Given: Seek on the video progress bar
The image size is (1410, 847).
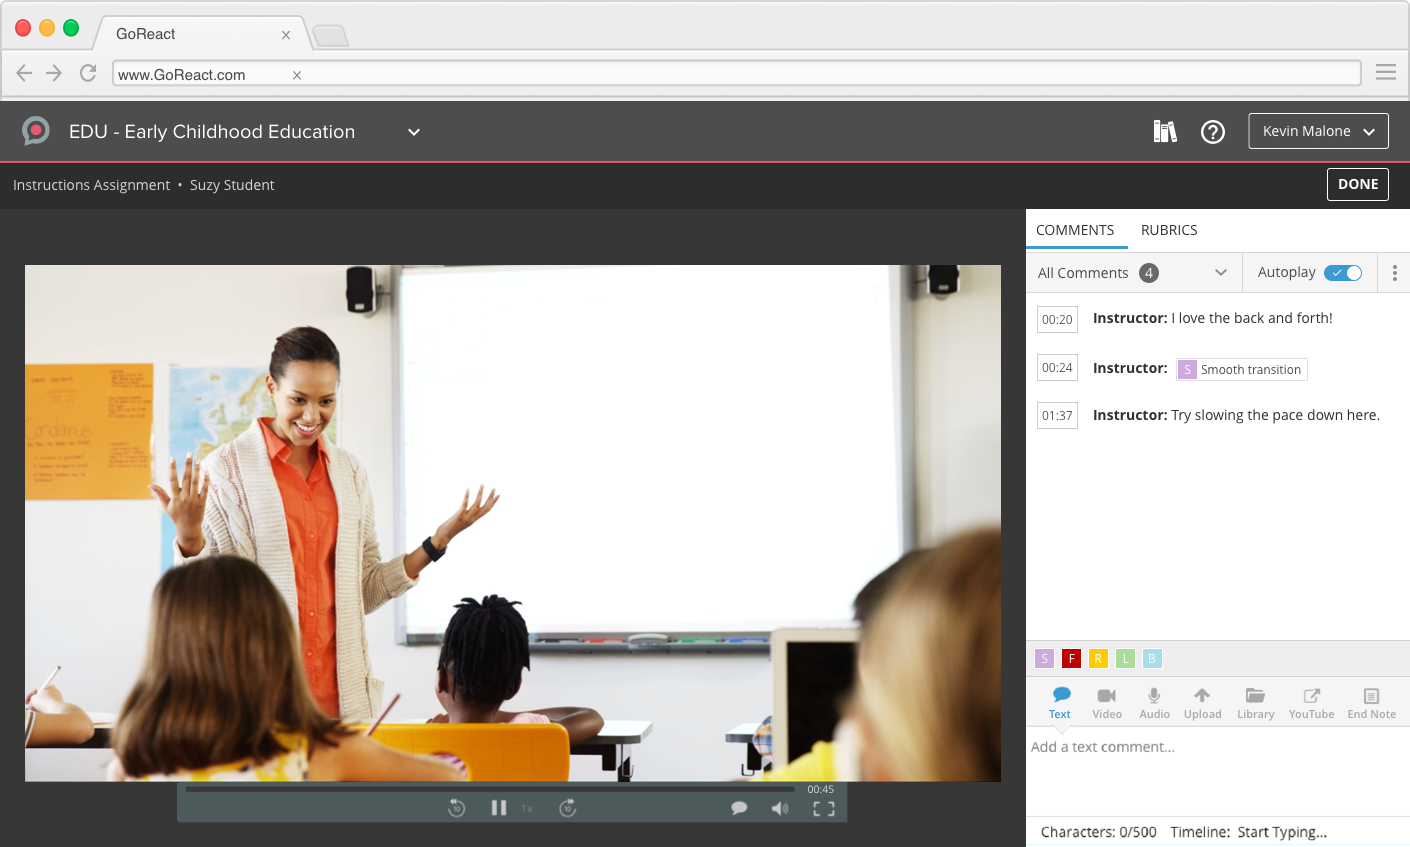Looking at the screenshot, I should tap(490, 789).
